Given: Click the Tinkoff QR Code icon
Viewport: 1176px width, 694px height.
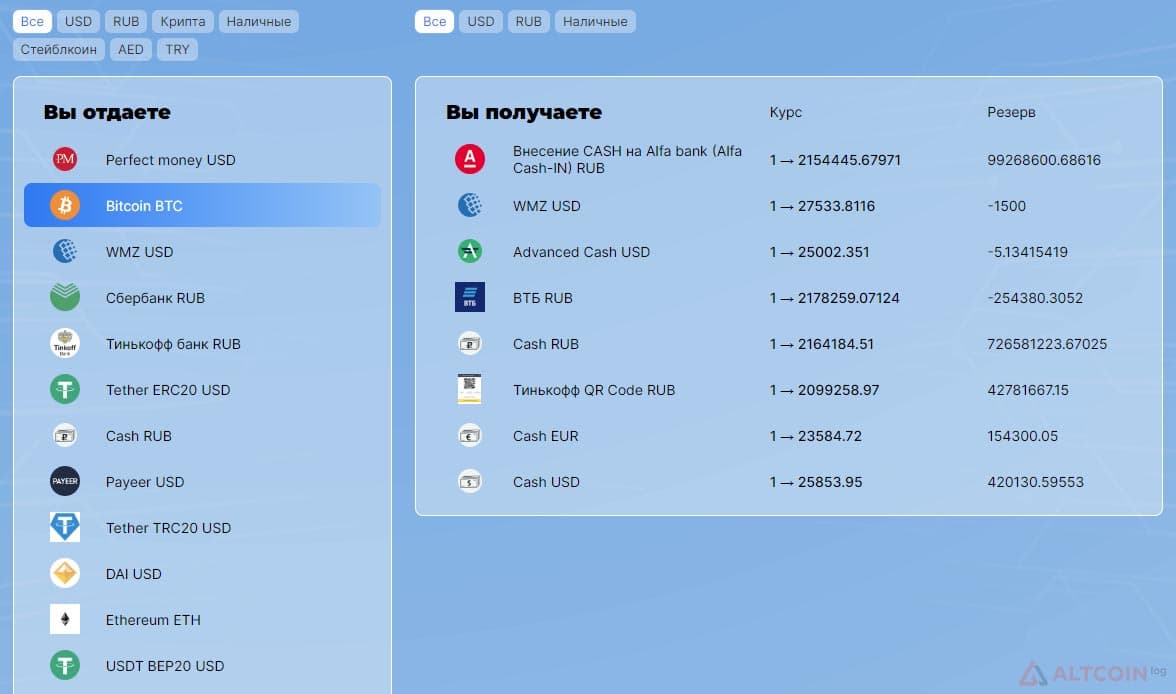Looking at the screenshot, I should coord(470,389).
